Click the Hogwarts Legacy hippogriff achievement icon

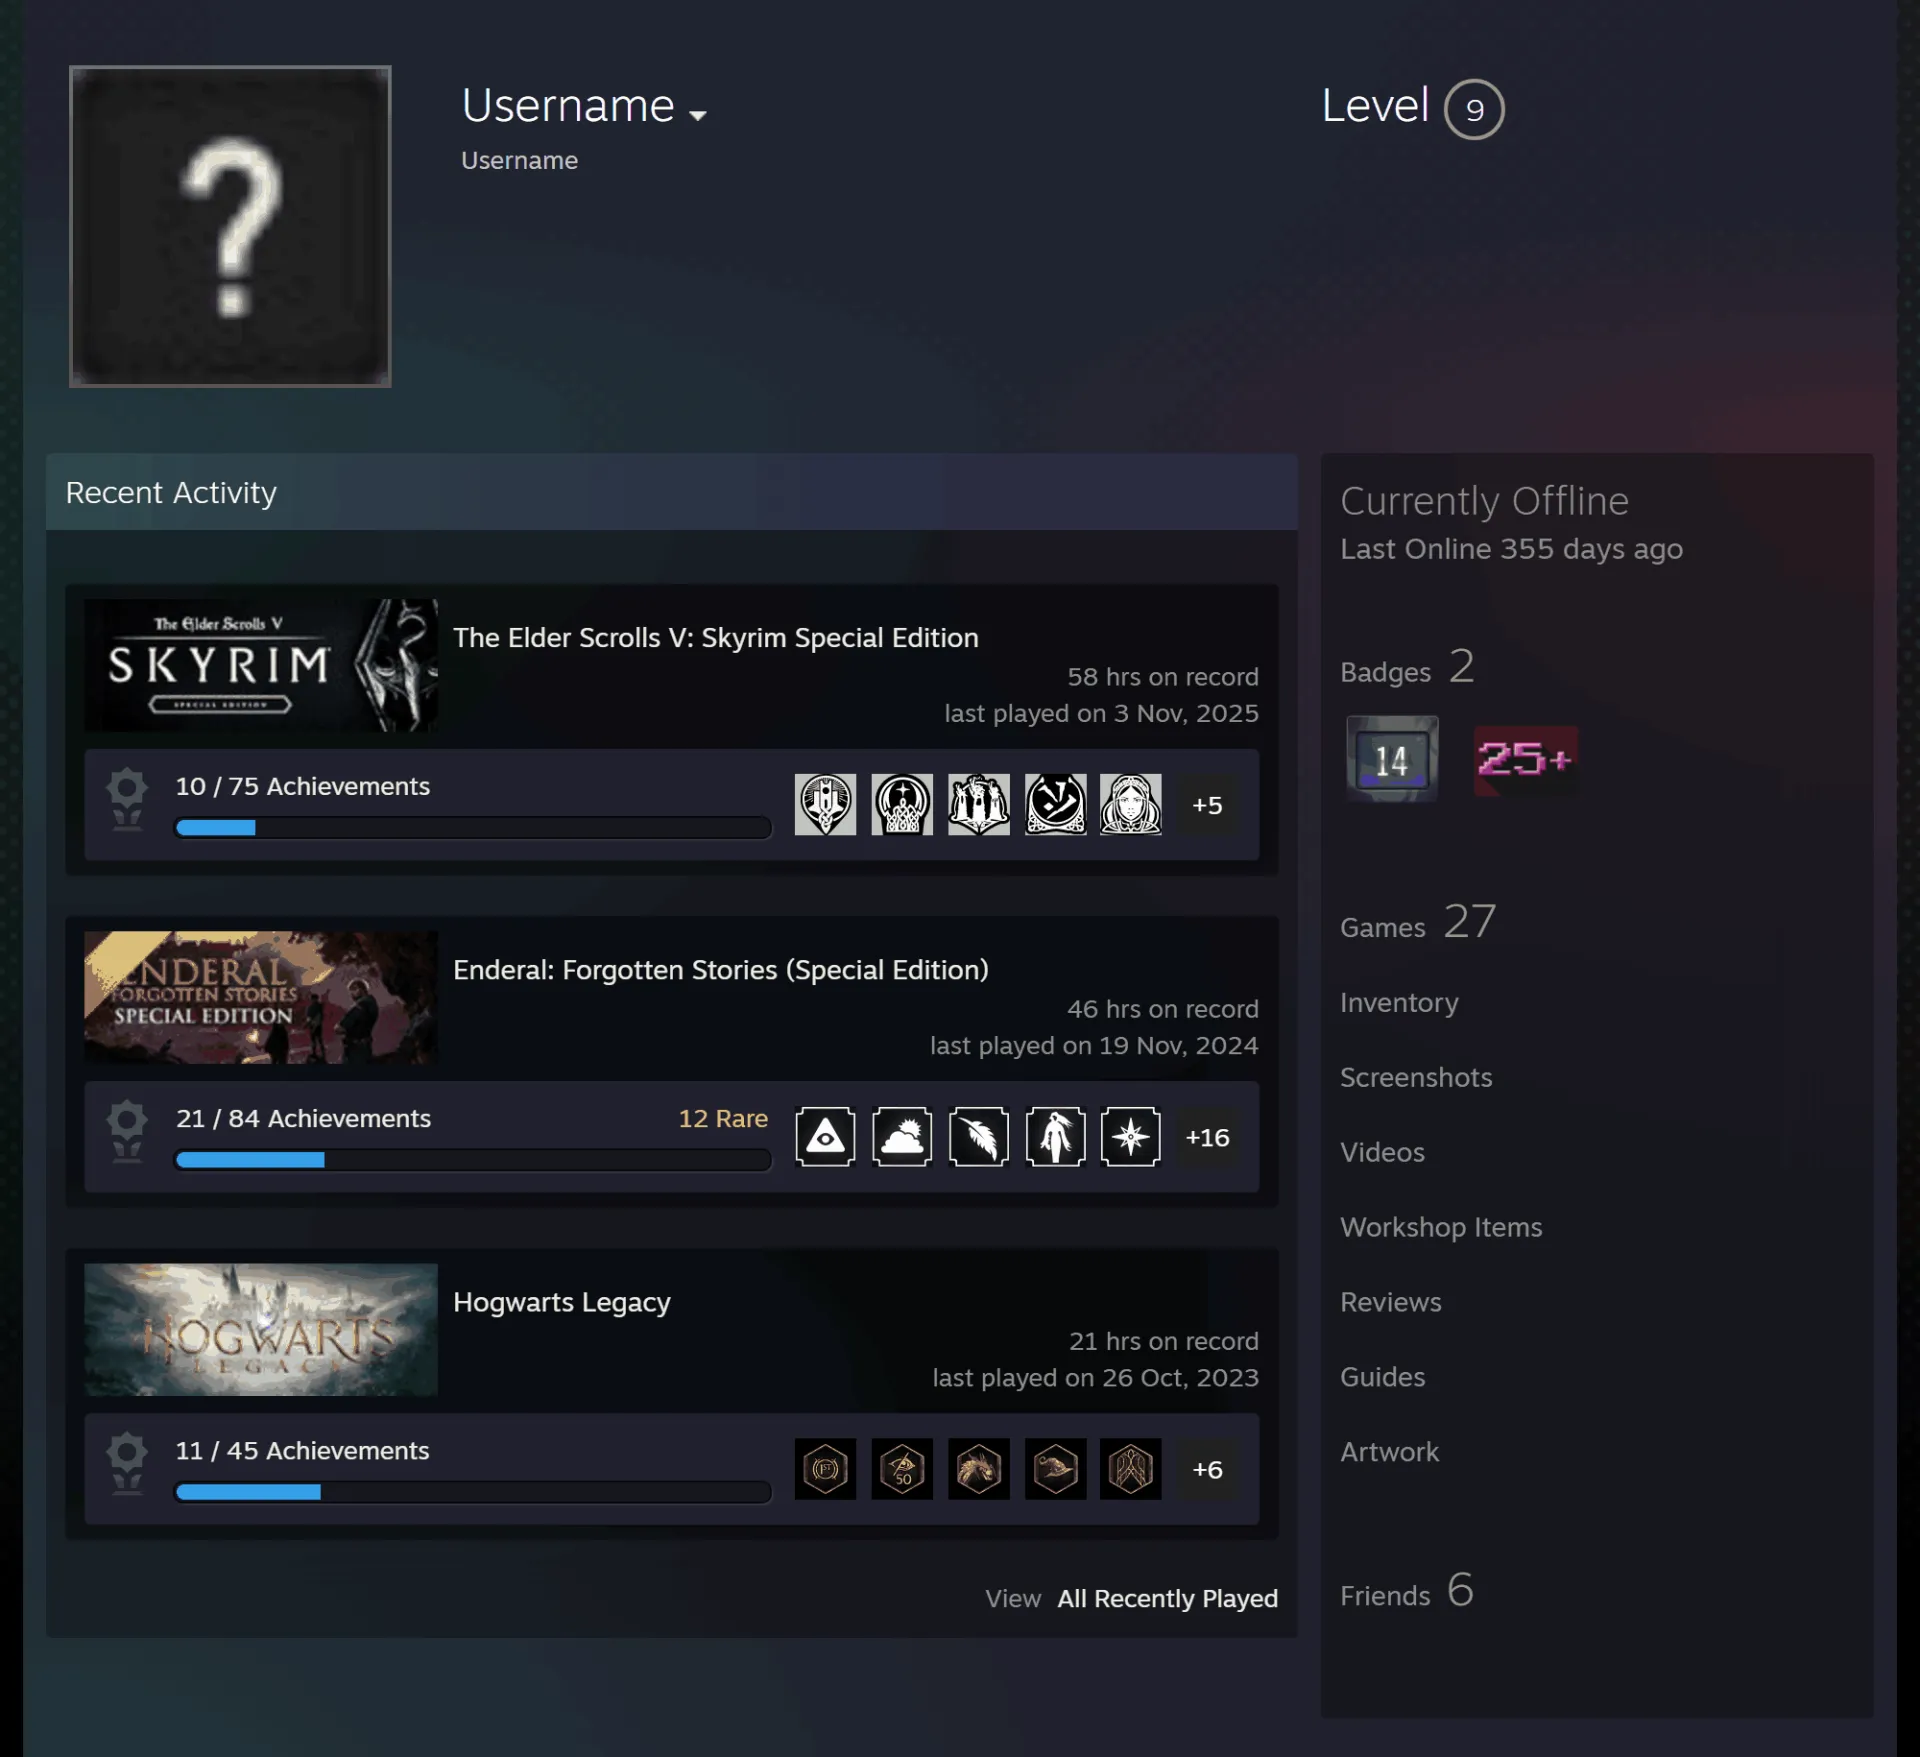(978, 1469)
